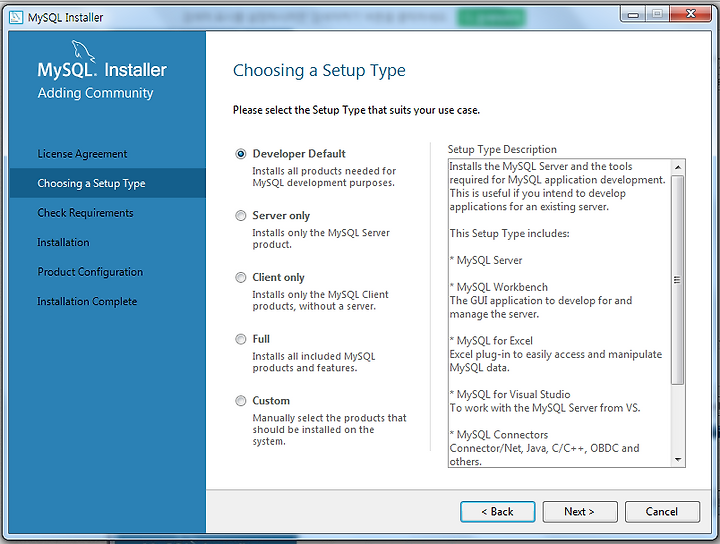
Task: Click the MySQL dolphin logo
Action: [83, 51]
